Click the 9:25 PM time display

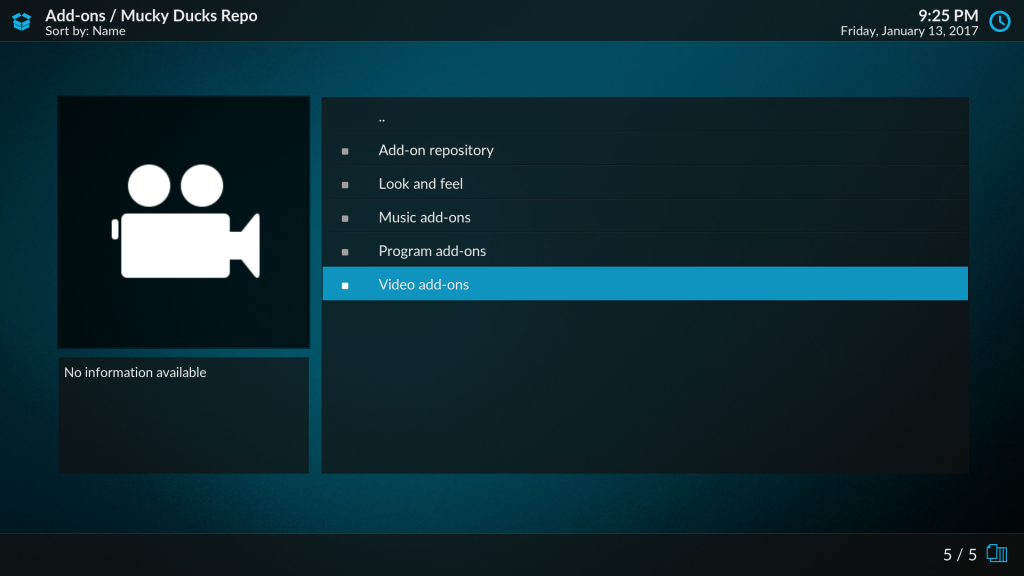pos(947,15)
